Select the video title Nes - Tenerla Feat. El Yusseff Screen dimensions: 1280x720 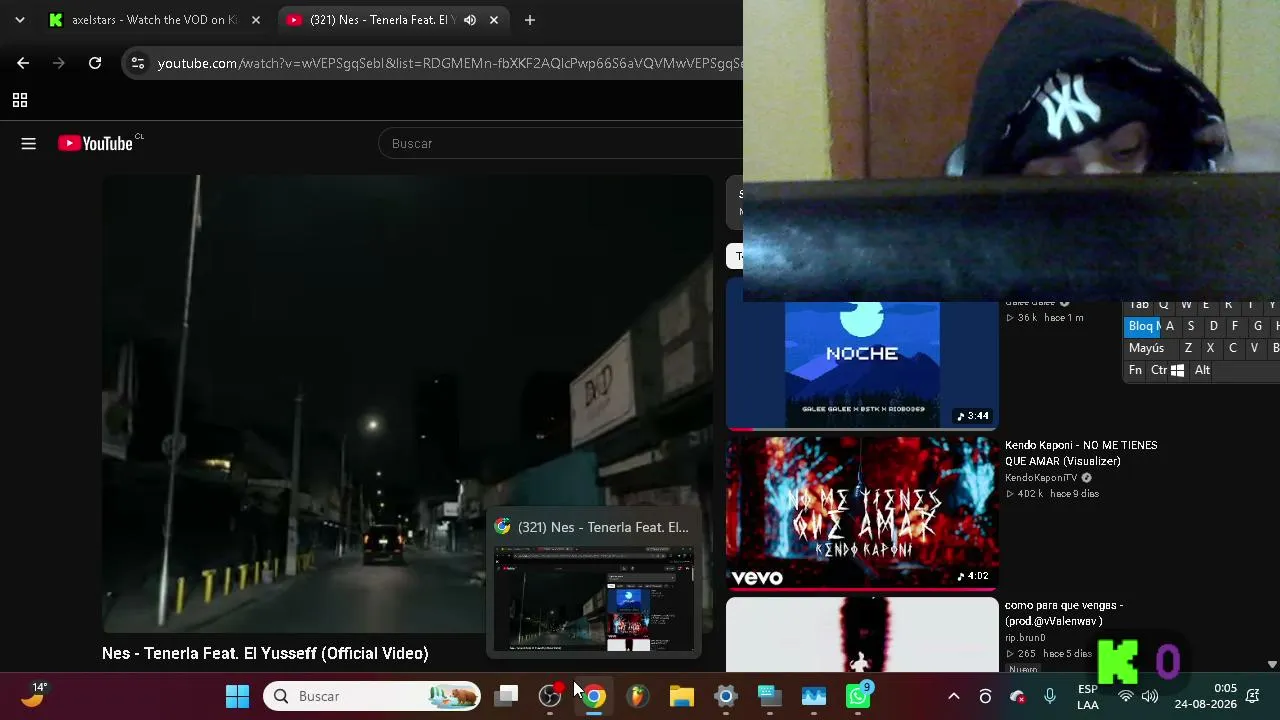[265, 653]
